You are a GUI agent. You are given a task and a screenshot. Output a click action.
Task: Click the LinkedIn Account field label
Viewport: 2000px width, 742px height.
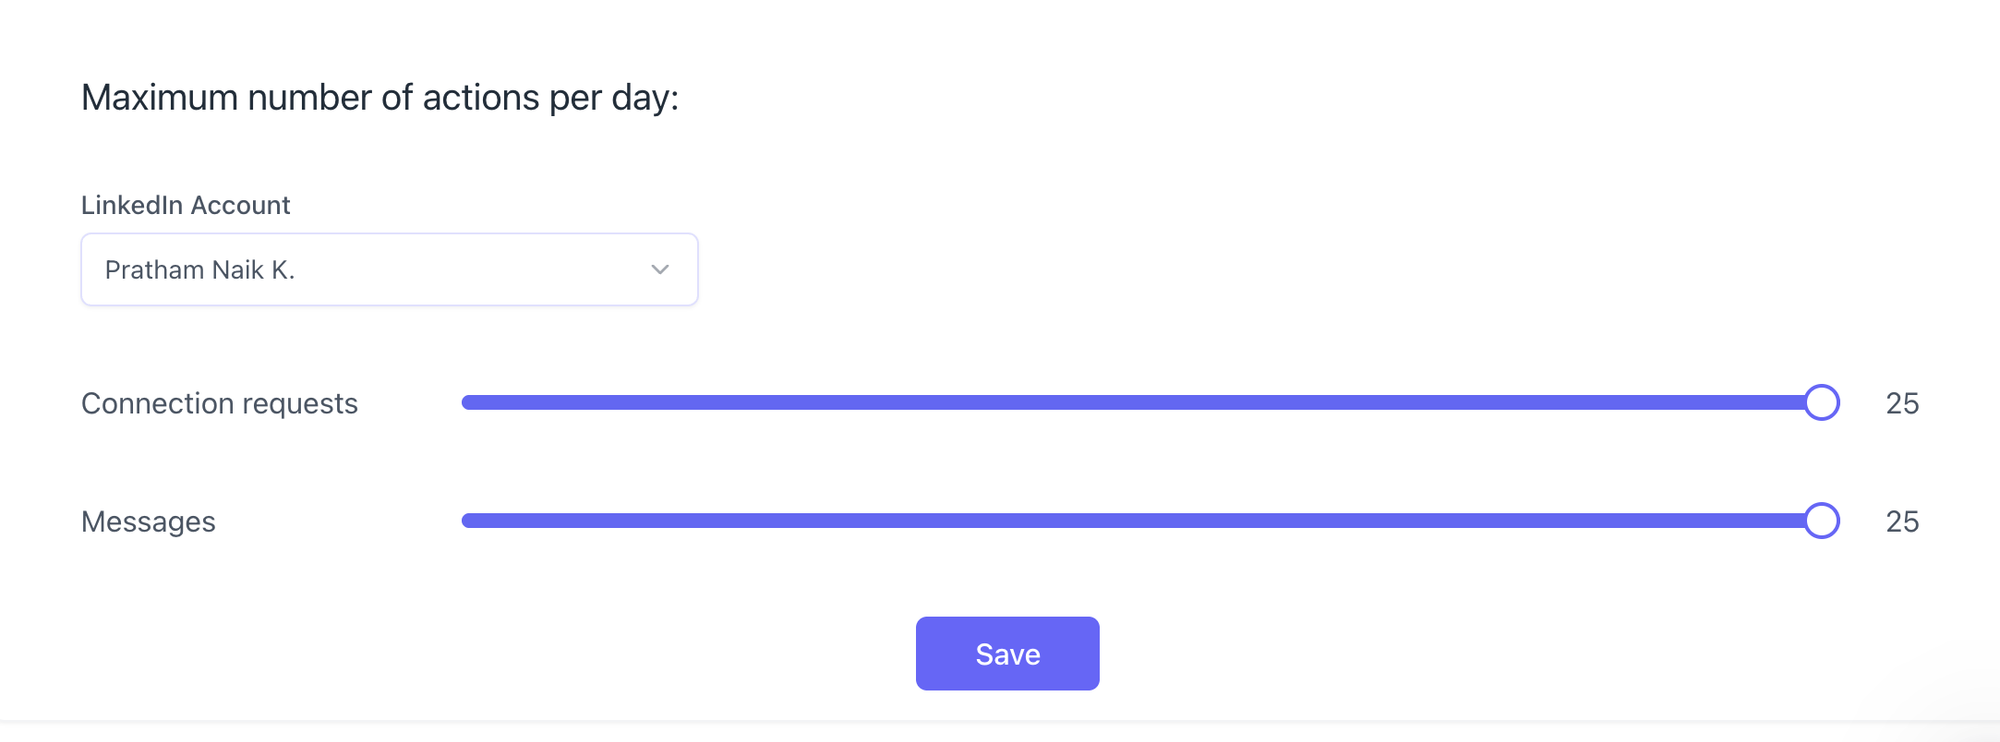[x=185, y=205]
